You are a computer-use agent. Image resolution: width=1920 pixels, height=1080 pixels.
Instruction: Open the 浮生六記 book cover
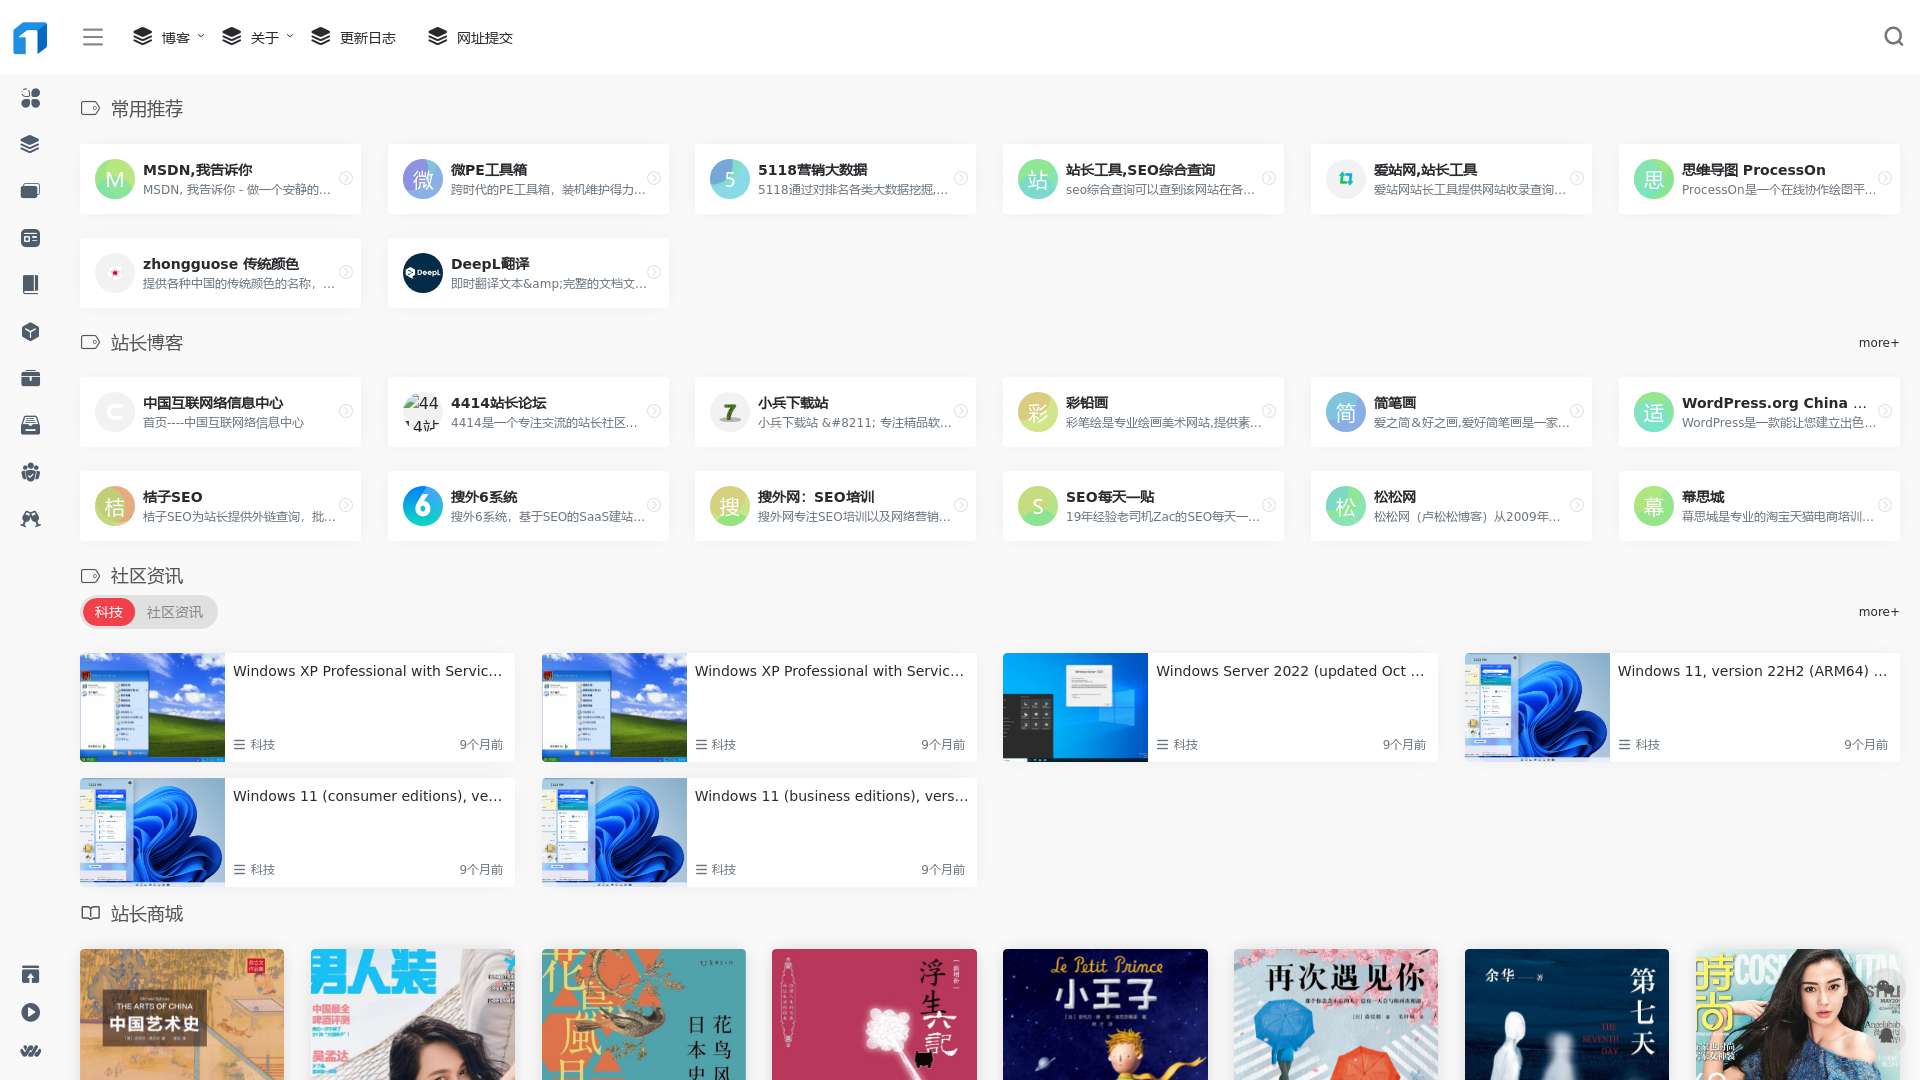pyautogui.click(x=874, y=1014)
